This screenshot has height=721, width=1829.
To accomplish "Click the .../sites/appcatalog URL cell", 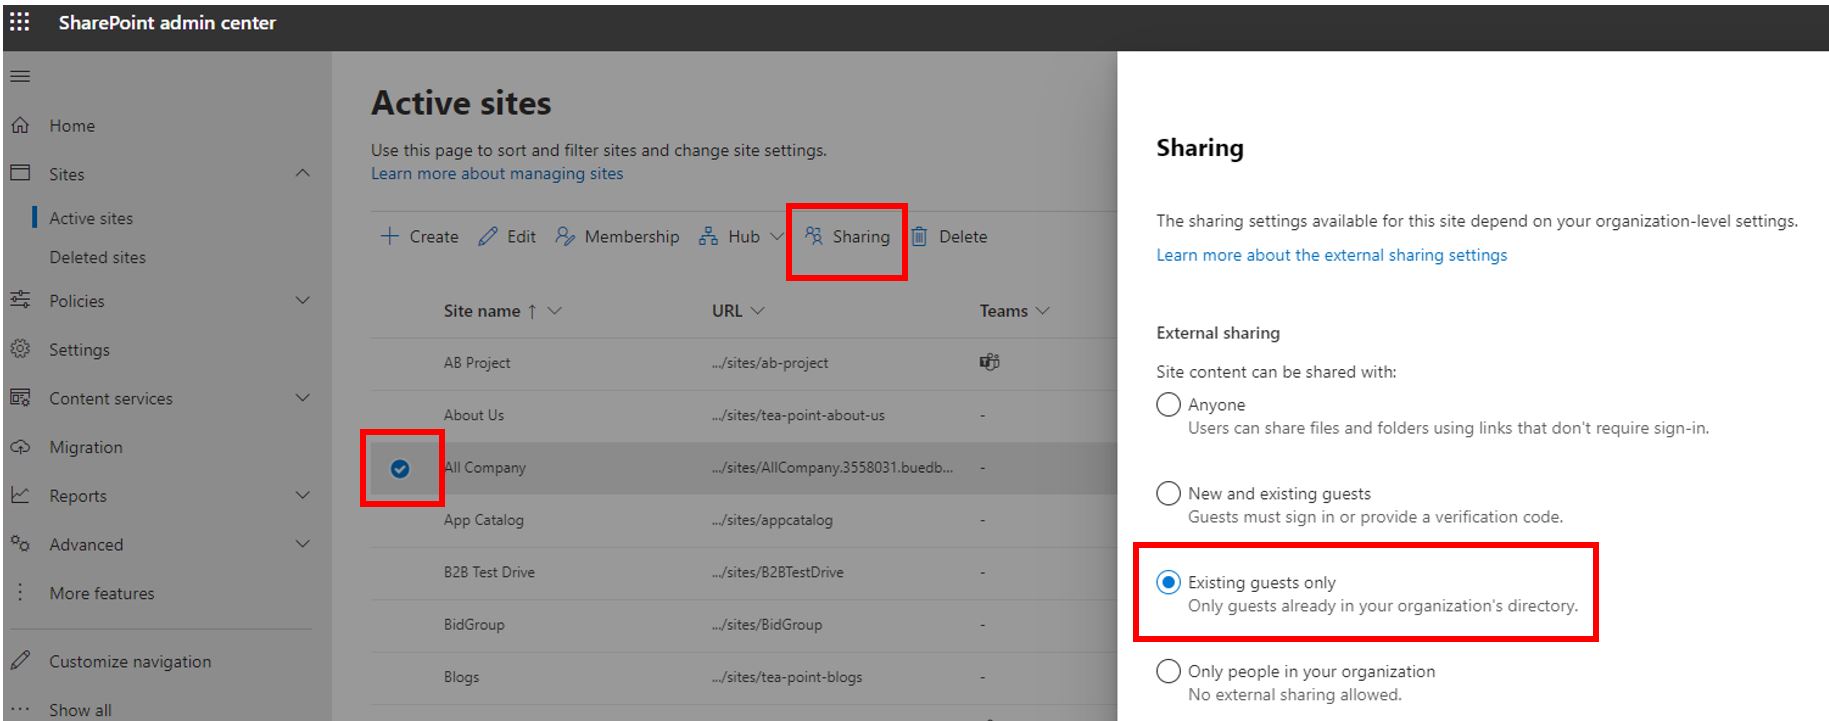I will pos(772,520).
